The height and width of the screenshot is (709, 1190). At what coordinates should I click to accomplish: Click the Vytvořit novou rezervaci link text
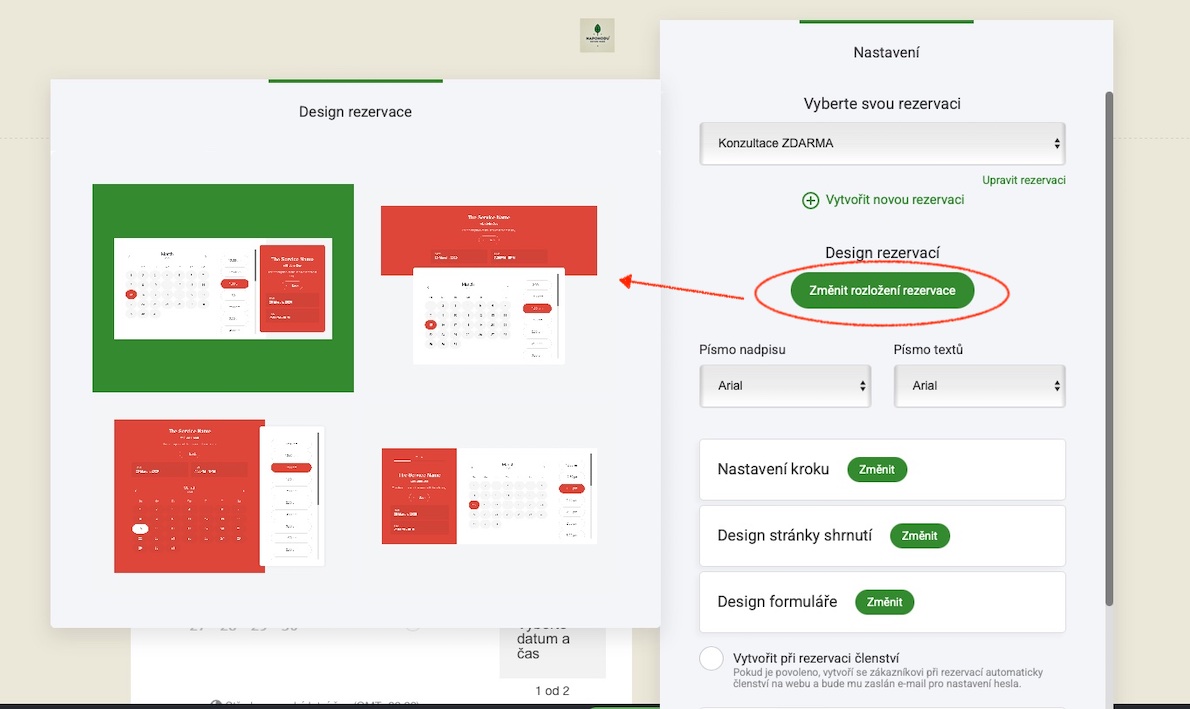pyautogui.click(x=895, y=200)
